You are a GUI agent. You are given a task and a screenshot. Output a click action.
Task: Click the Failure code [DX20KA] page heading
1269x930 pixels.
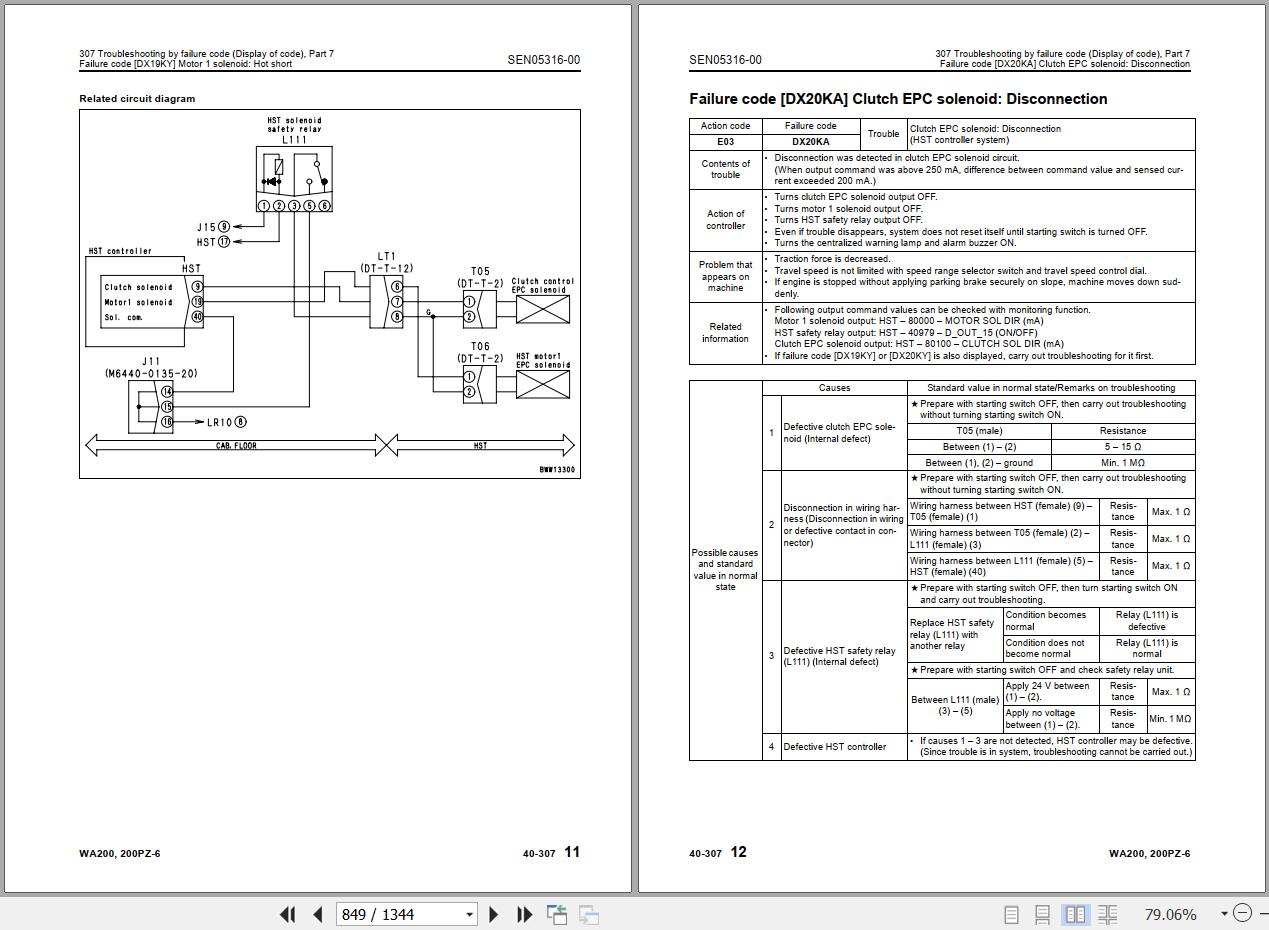click(x=898, y=99)
